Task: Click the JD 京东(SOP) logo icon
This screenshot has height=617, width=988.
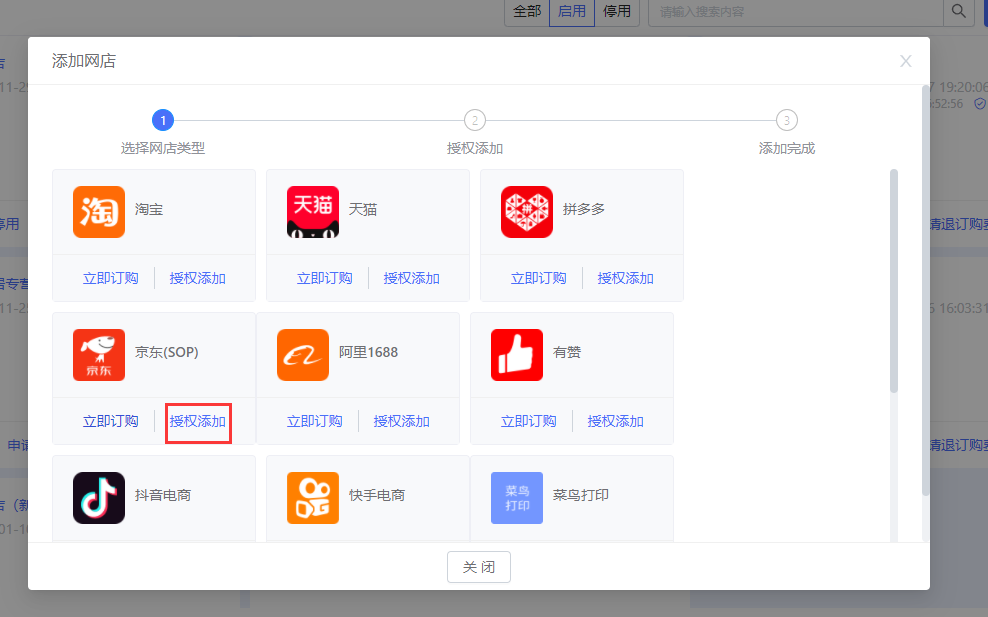Action: coord(99,355)
